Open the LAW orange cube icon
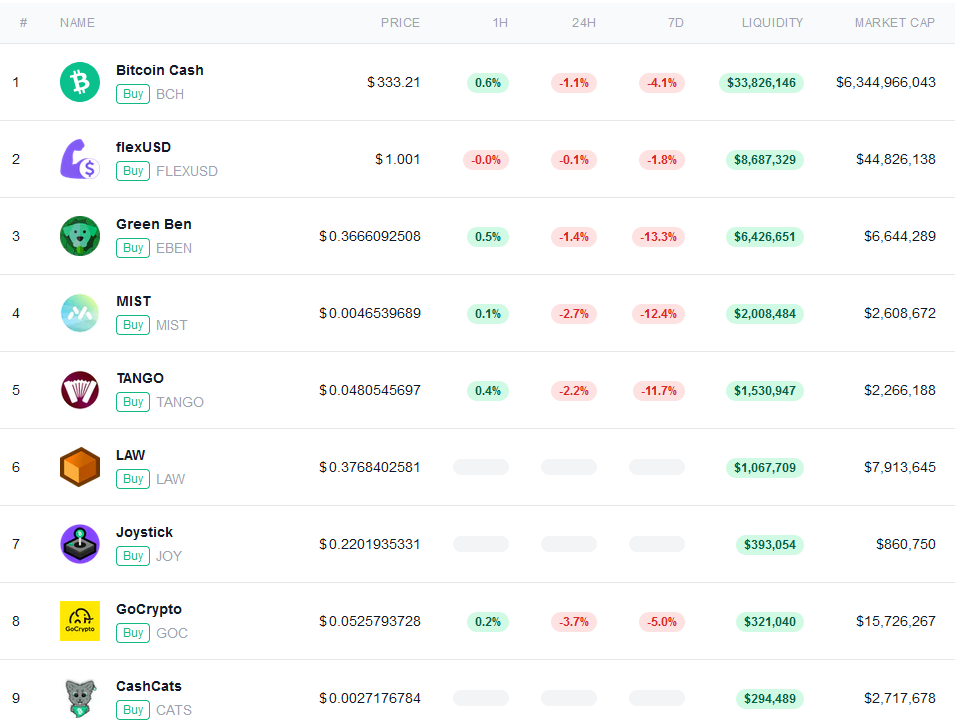The width and height of the screenshot is (955, 728). 80,467
